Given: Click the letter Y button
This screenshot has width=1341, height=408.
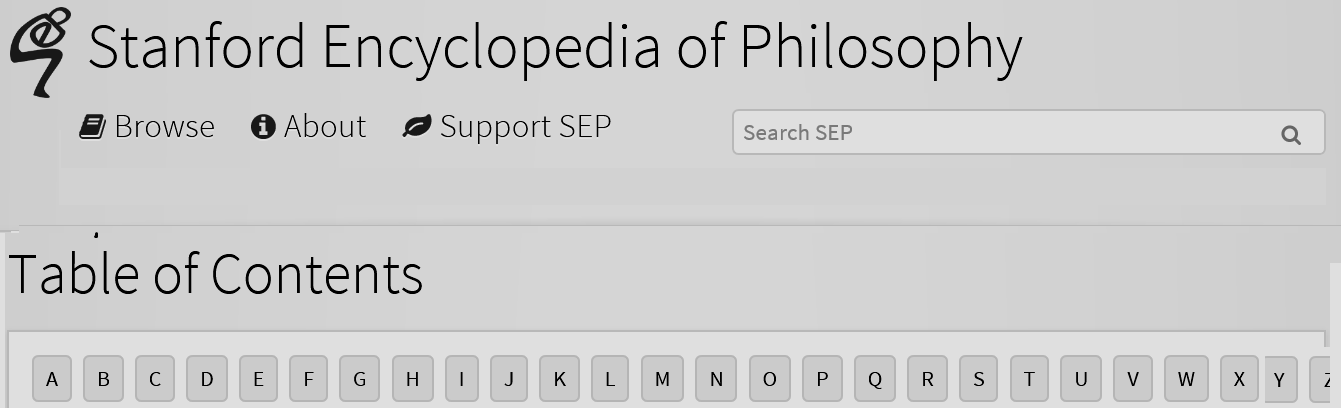Looking at the screenshot, I should 1280,381.
